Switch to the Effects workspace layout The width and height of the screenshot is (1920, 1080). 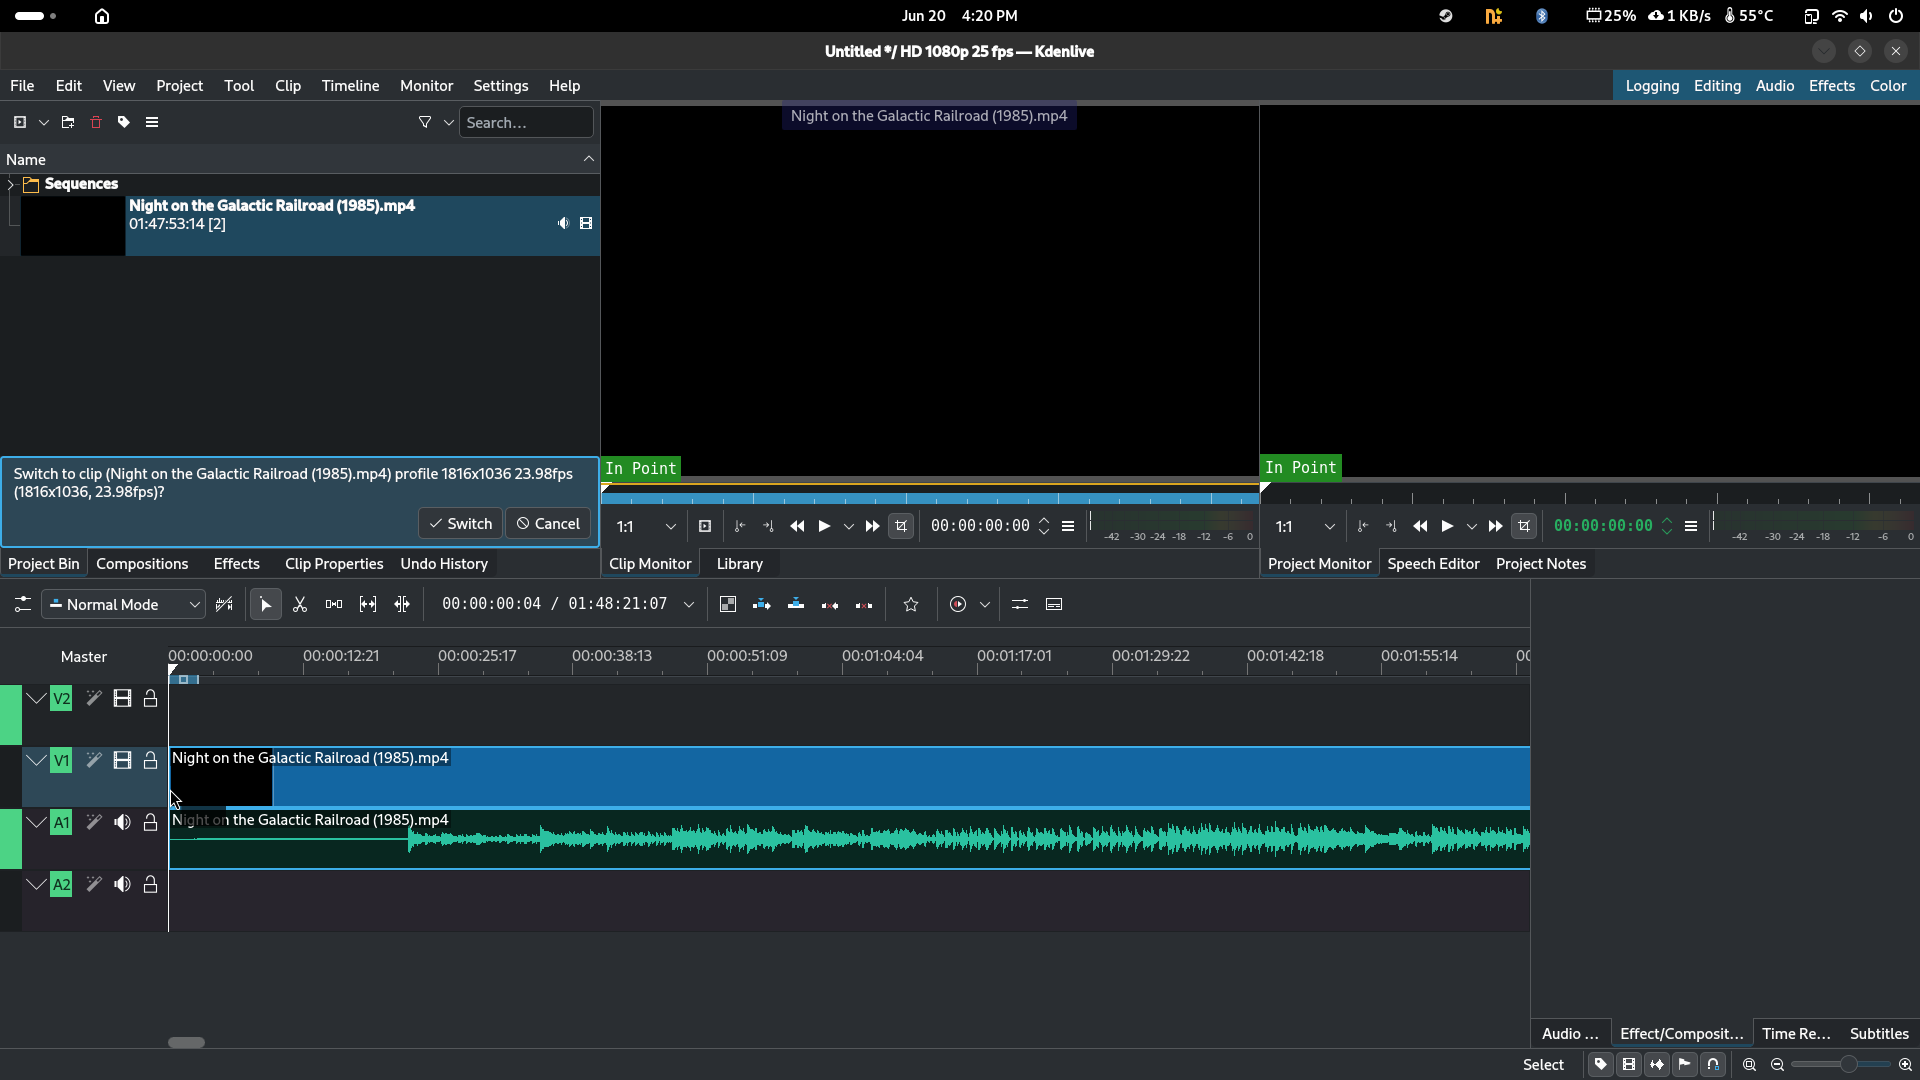tap(1831, 86)
